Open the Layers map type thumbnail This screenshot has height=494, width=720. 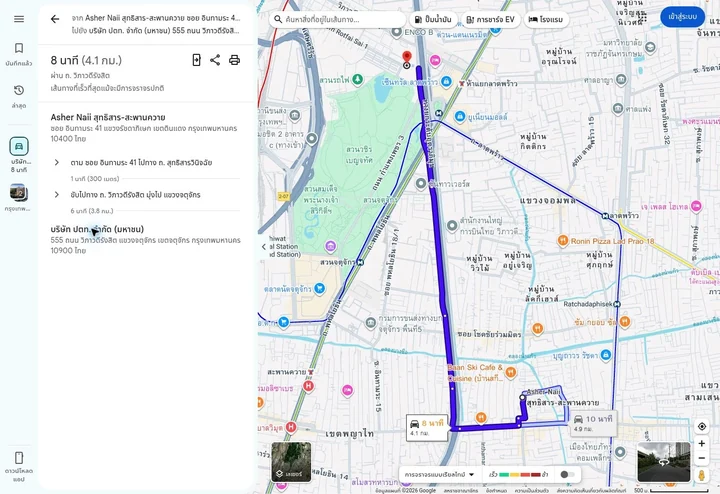click(x=291, y=461)
